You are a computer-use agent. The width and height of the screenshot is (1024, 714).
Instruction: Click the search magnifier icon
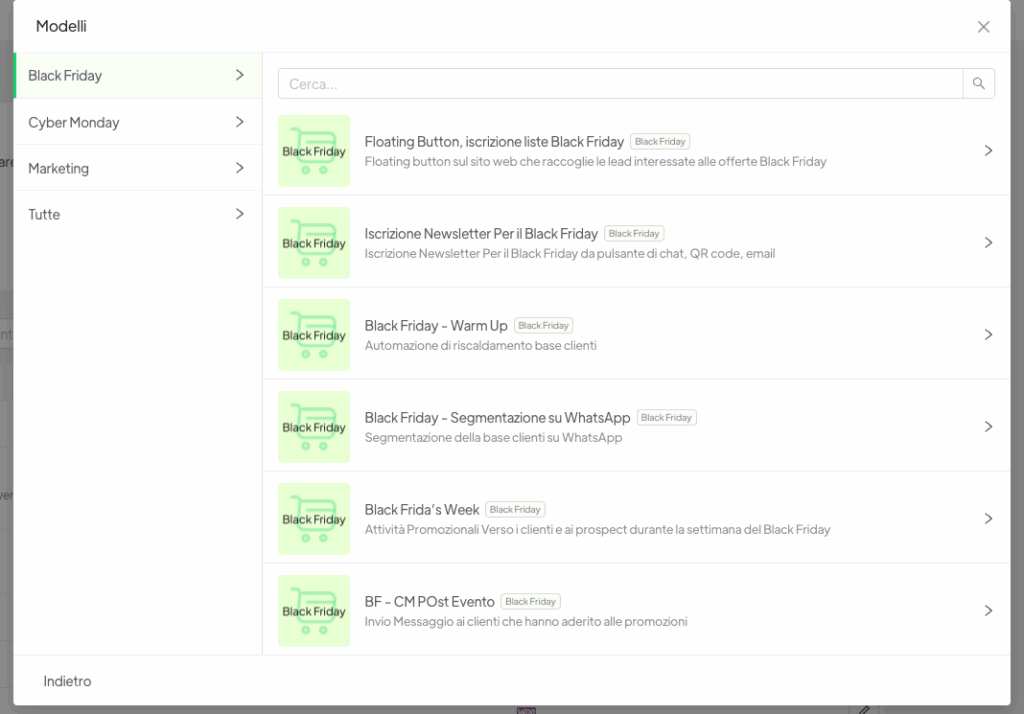coord(978,84)
